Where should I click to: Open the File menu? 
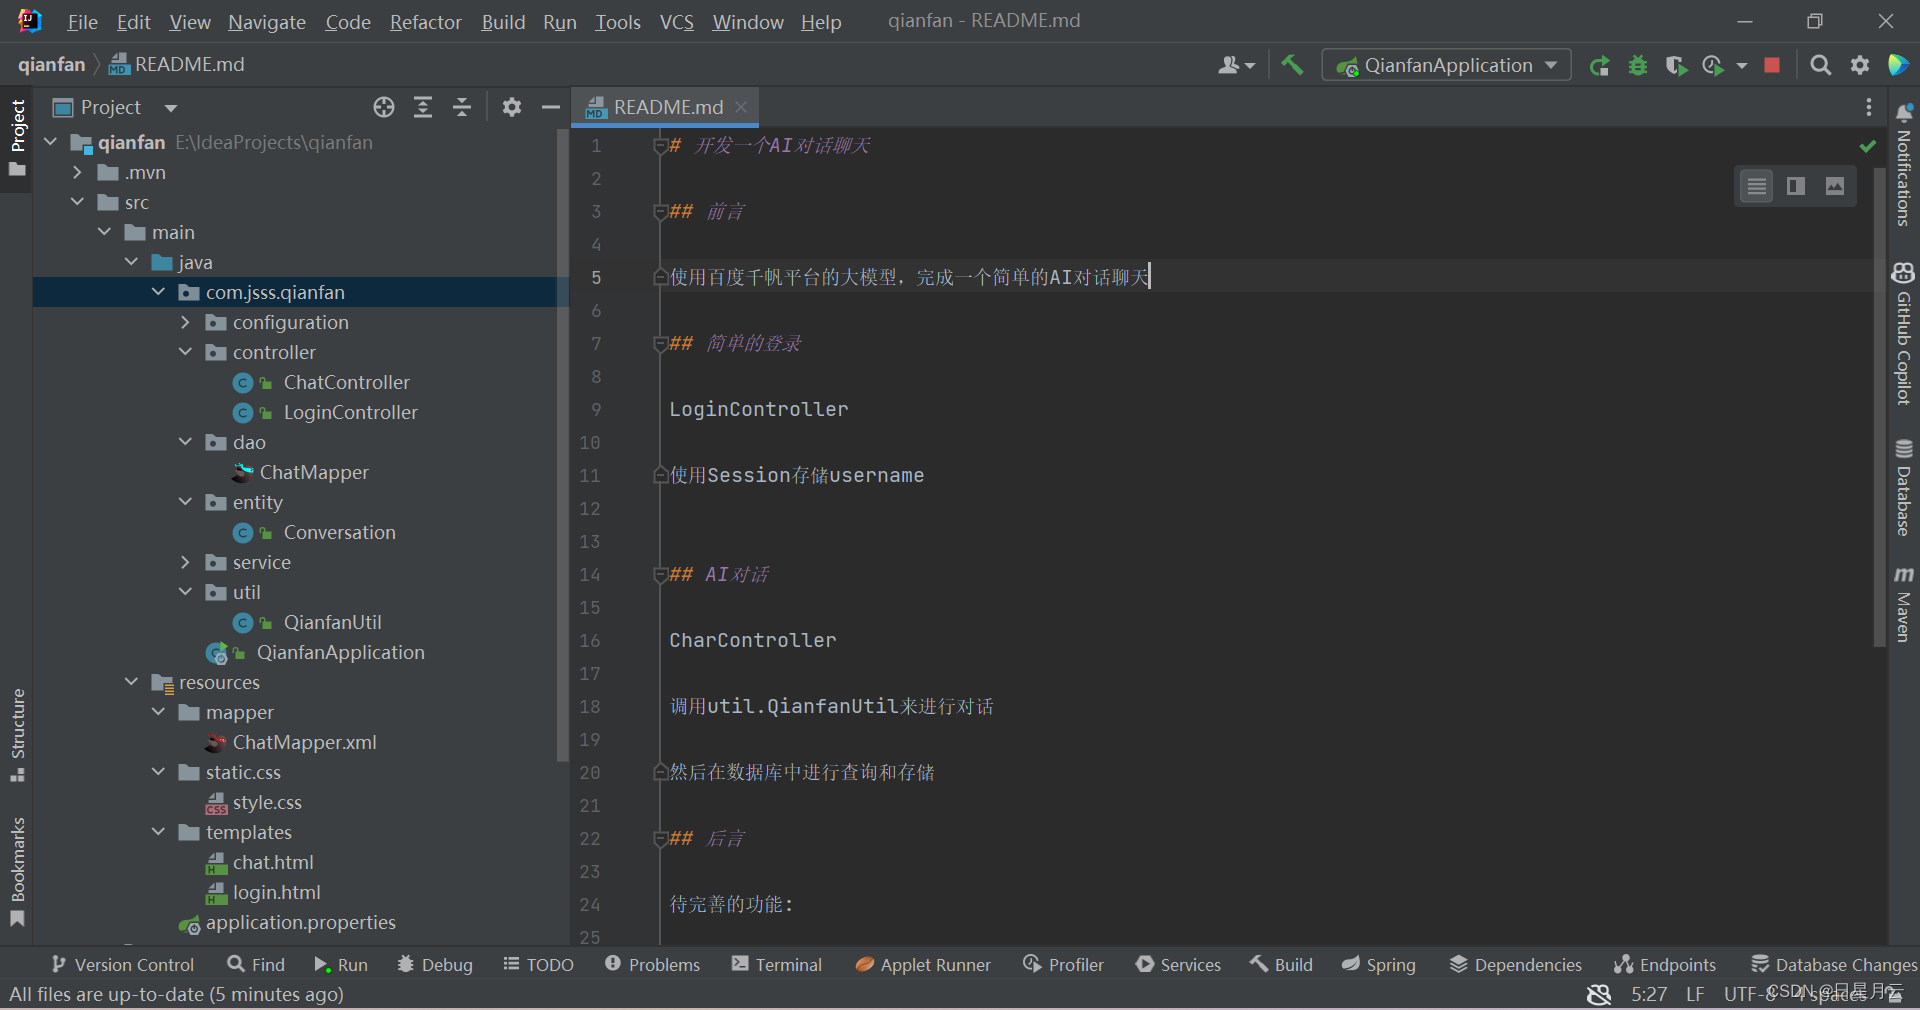click(82, 22)
